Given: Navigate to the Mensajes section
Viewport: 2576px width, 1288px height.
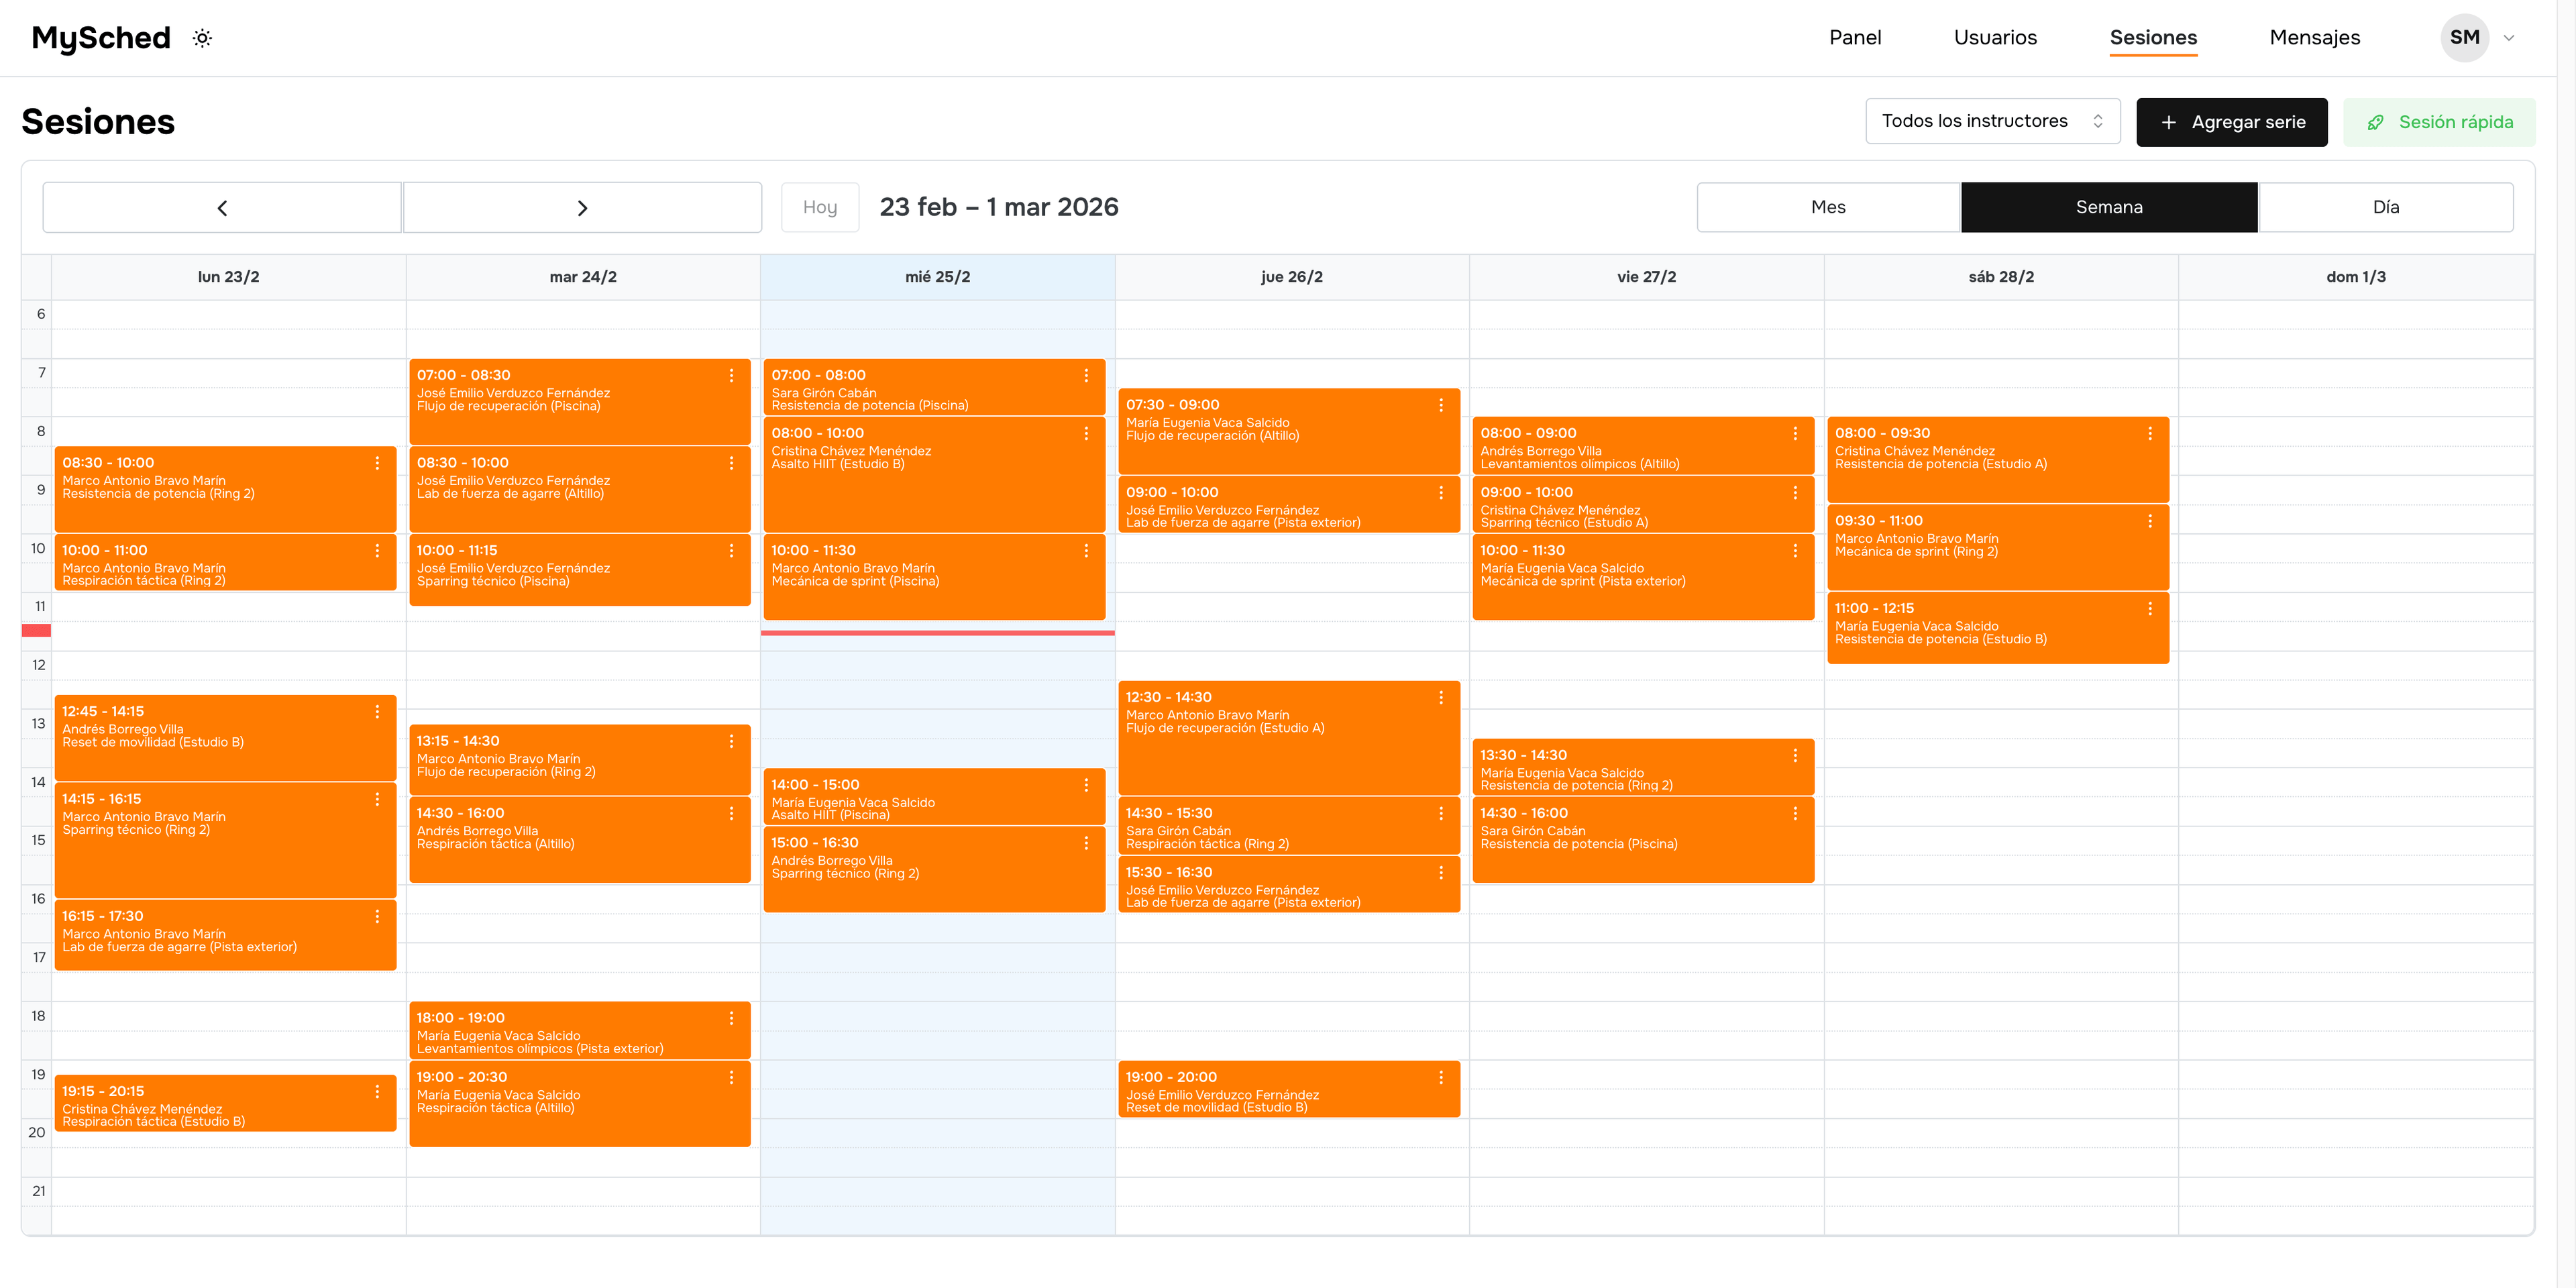Looking at the screenshot, I should [2315, 38].
